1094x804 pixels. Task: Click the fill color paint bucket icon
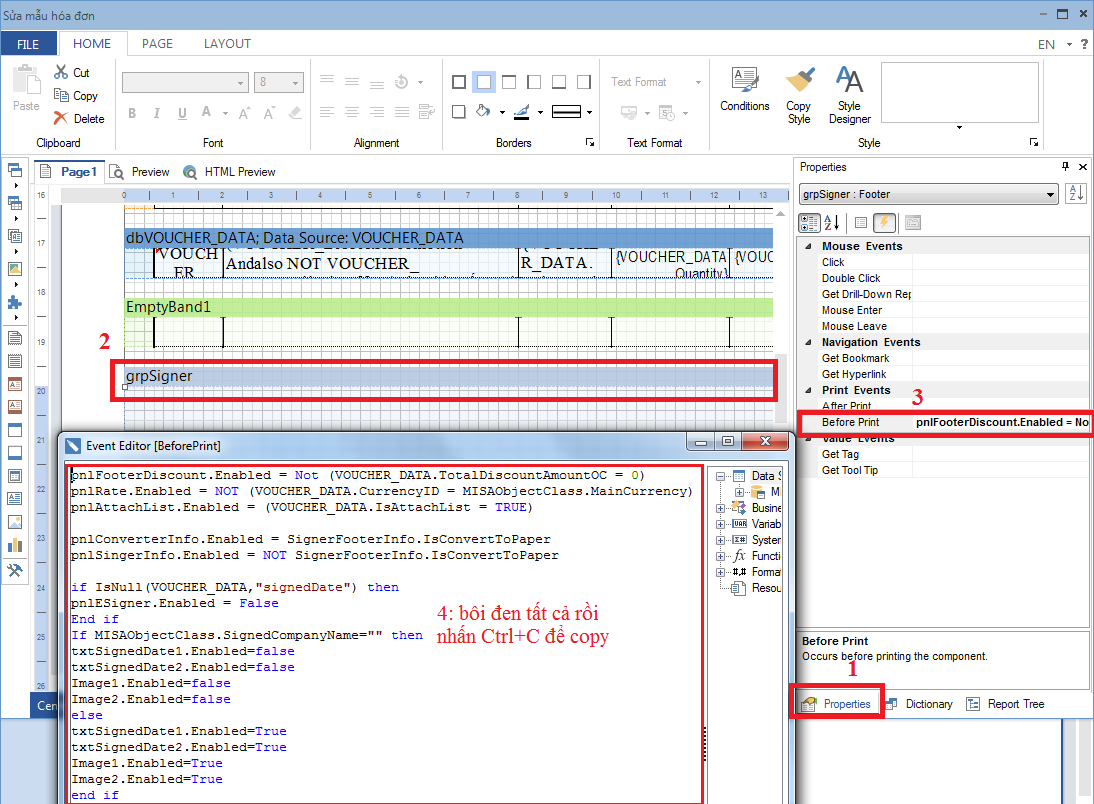(x=483, y=111)
